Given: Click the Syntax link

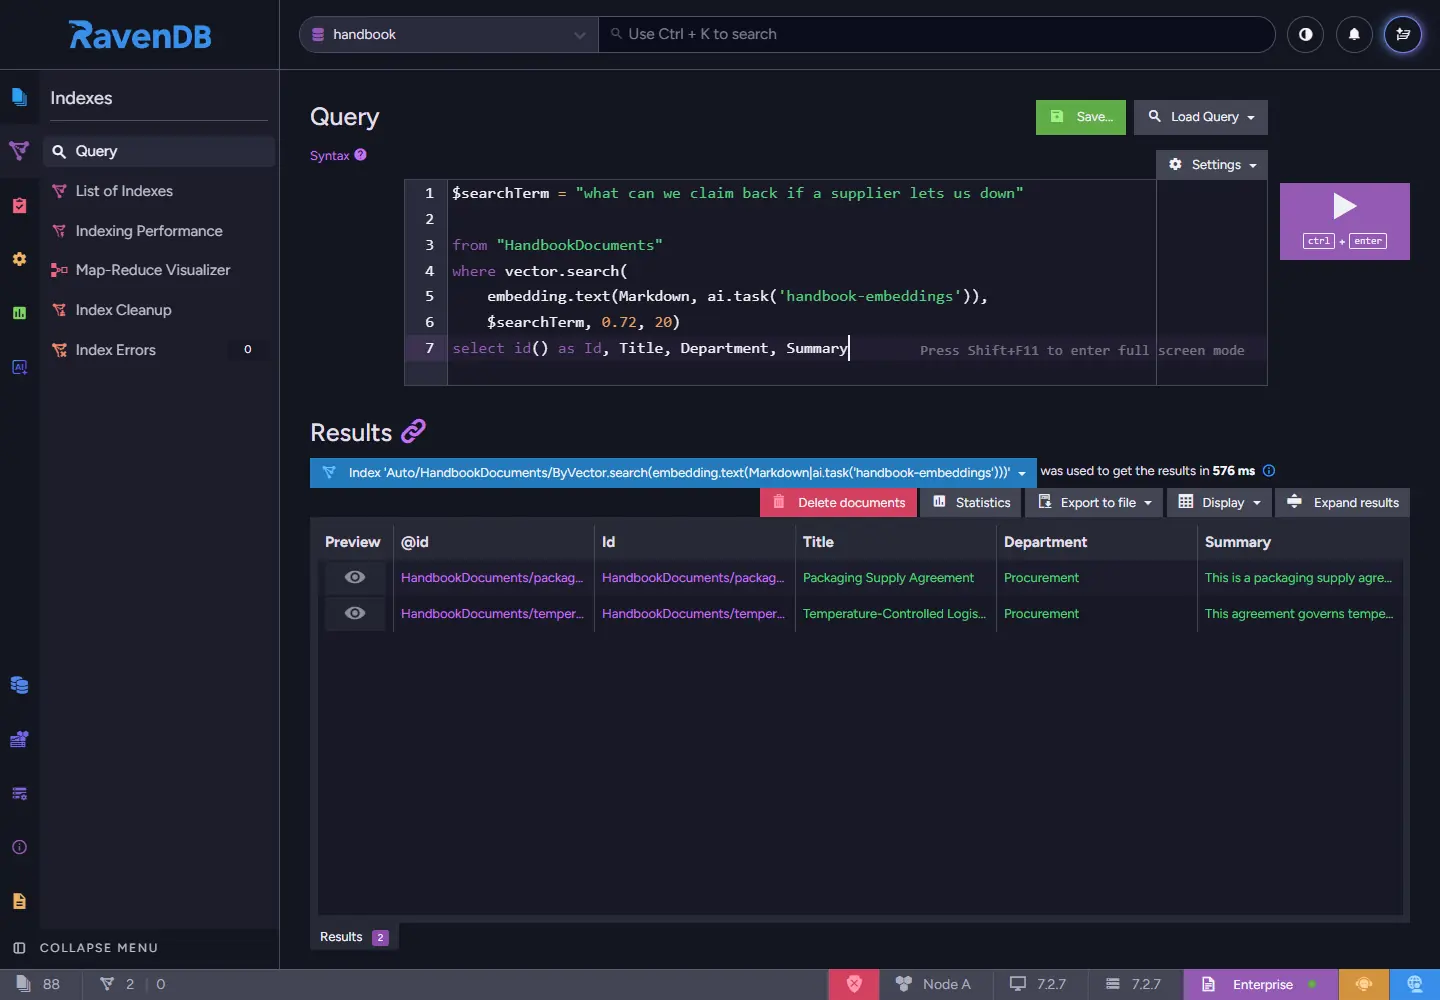Looking at the screenshot, I should point(329,156).
